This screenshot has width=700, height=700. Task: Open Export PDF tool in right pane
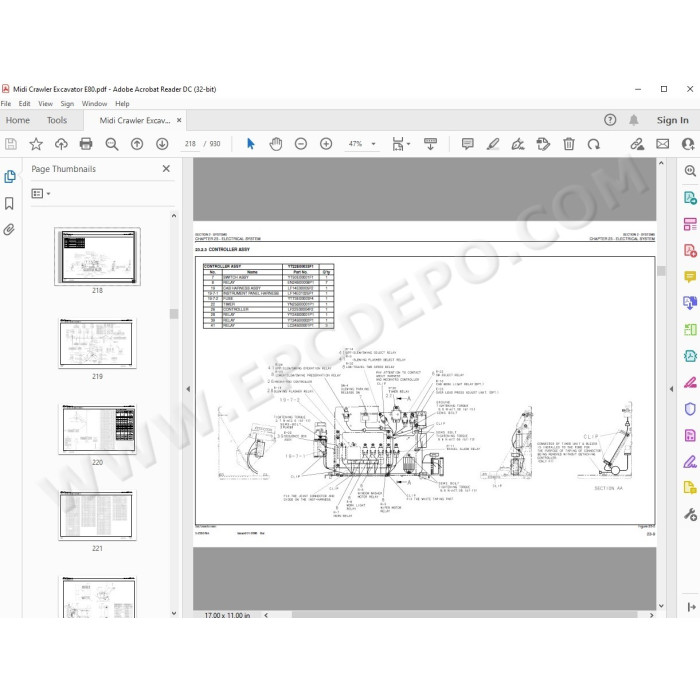[690, 197]
